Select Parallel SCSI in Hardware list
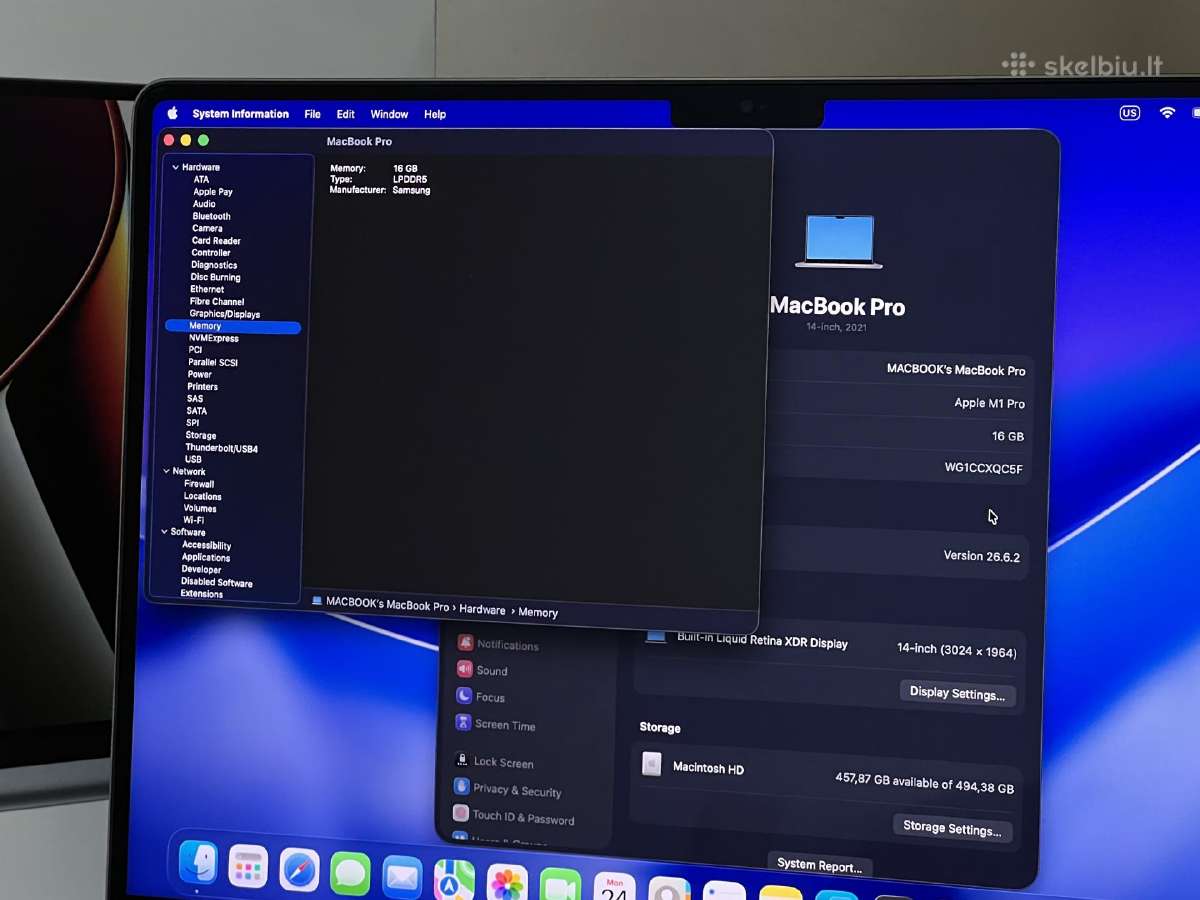1200x900 pixels. pos(213,362)
